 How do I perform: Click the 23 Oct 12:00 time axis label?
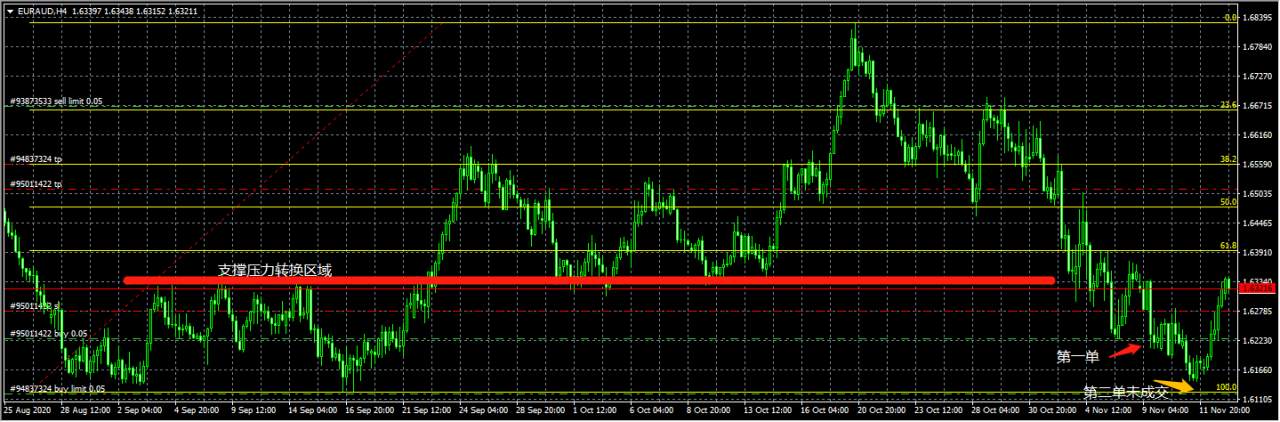(x=941, y=410)
